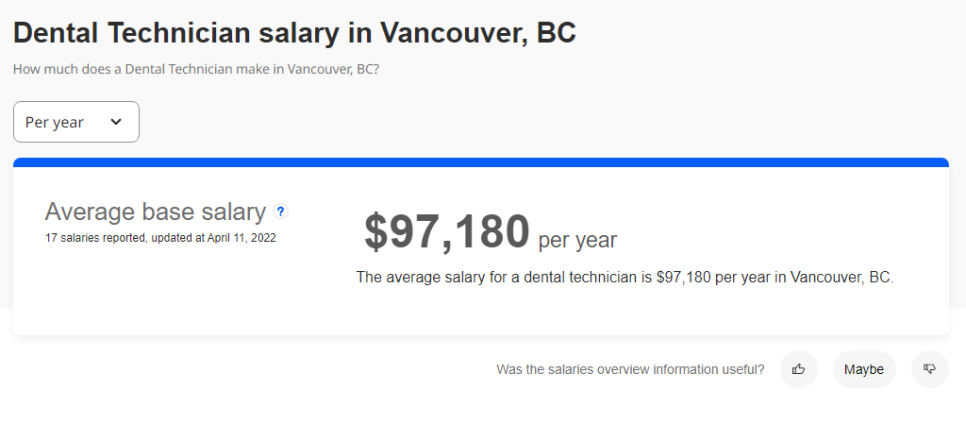Click the sentence starting "The average salary for"
Screen dimensions: 966x424
pos(624,277)
